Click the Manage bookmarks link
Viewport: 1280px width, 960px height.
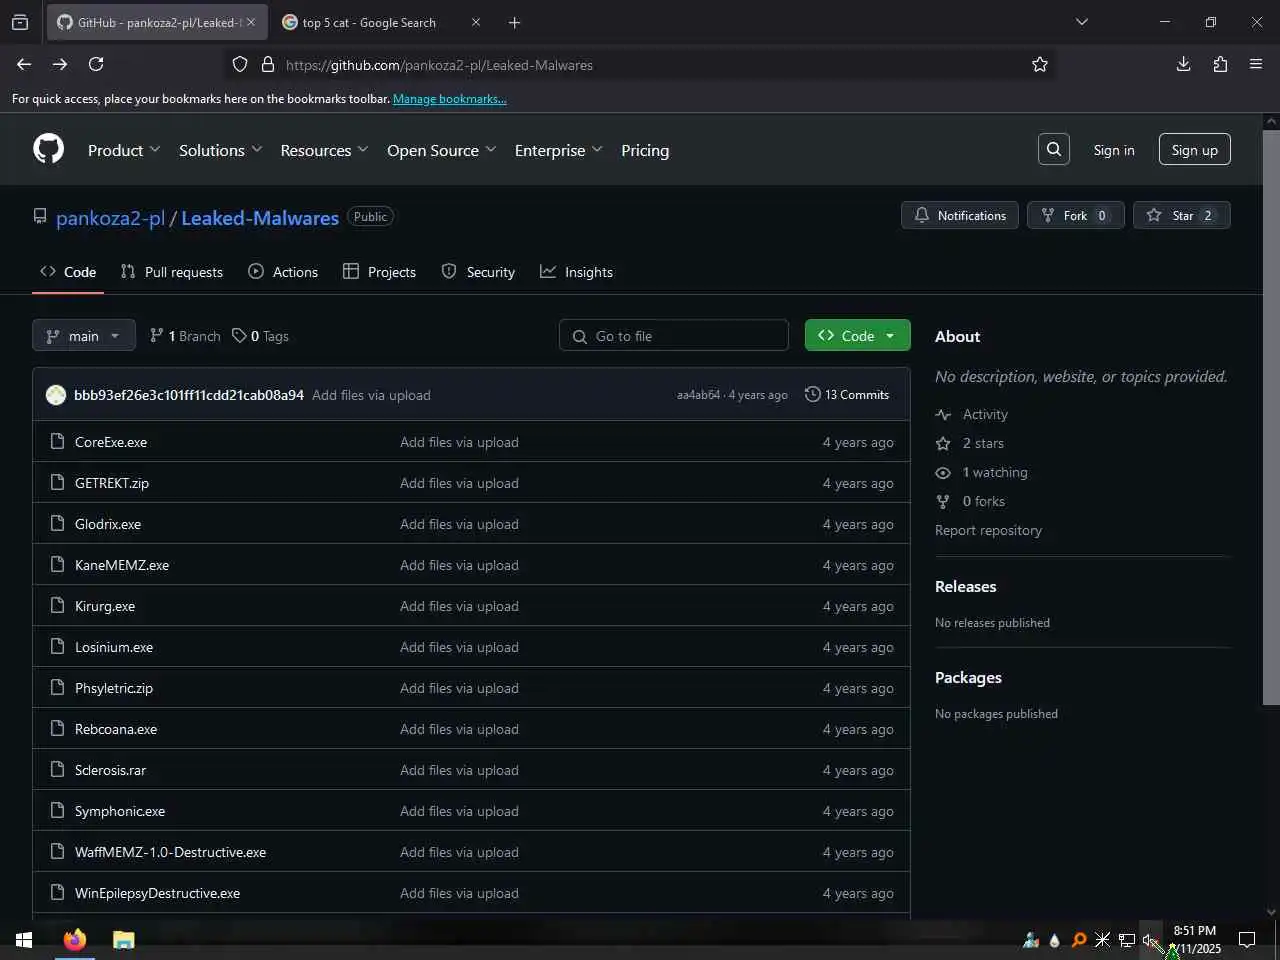tap(449, 99)
